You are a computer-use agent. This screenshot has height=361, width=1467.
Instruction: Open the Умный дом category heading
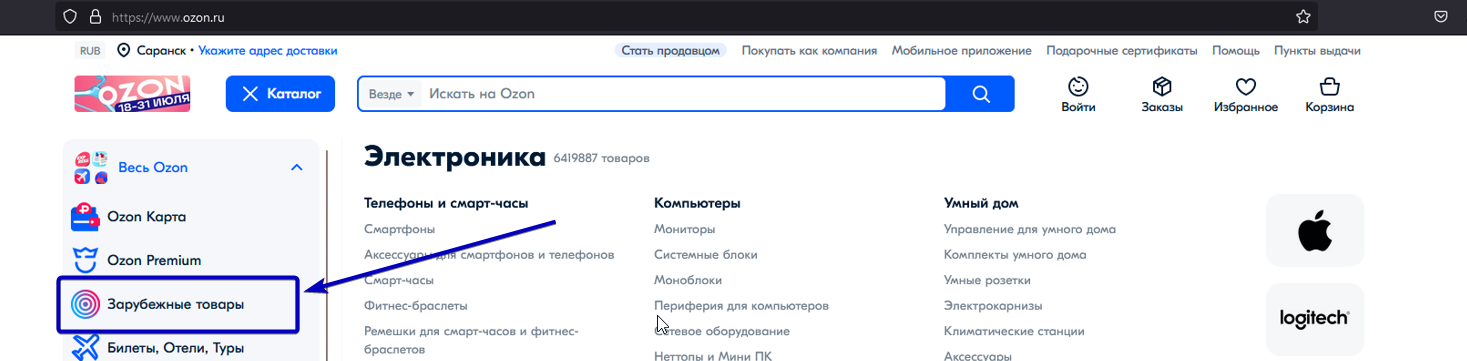[x=981, y=203]
